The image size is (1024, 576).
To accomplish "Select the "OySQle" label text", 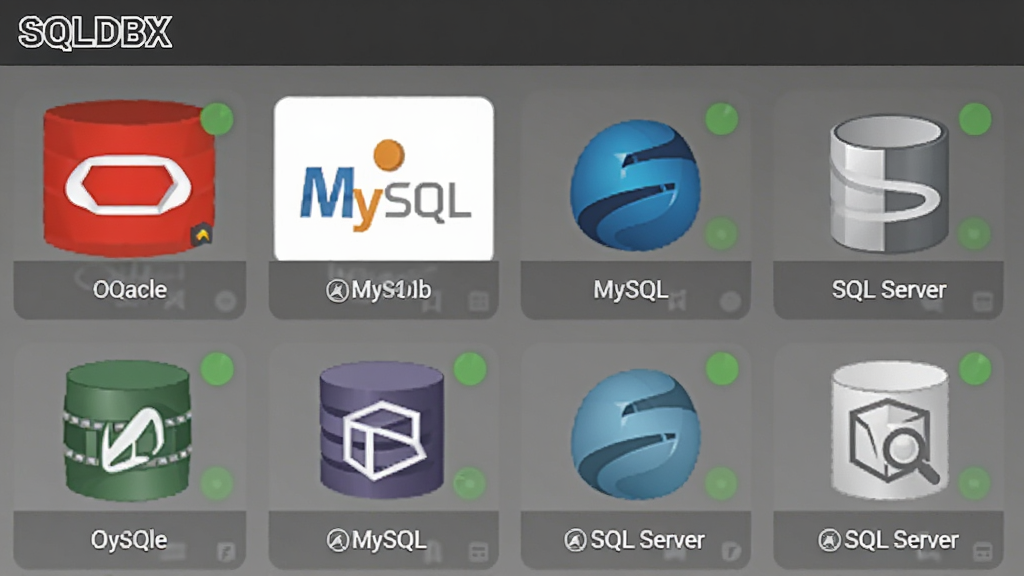I will pyautogui.click(x=129, y=540).
